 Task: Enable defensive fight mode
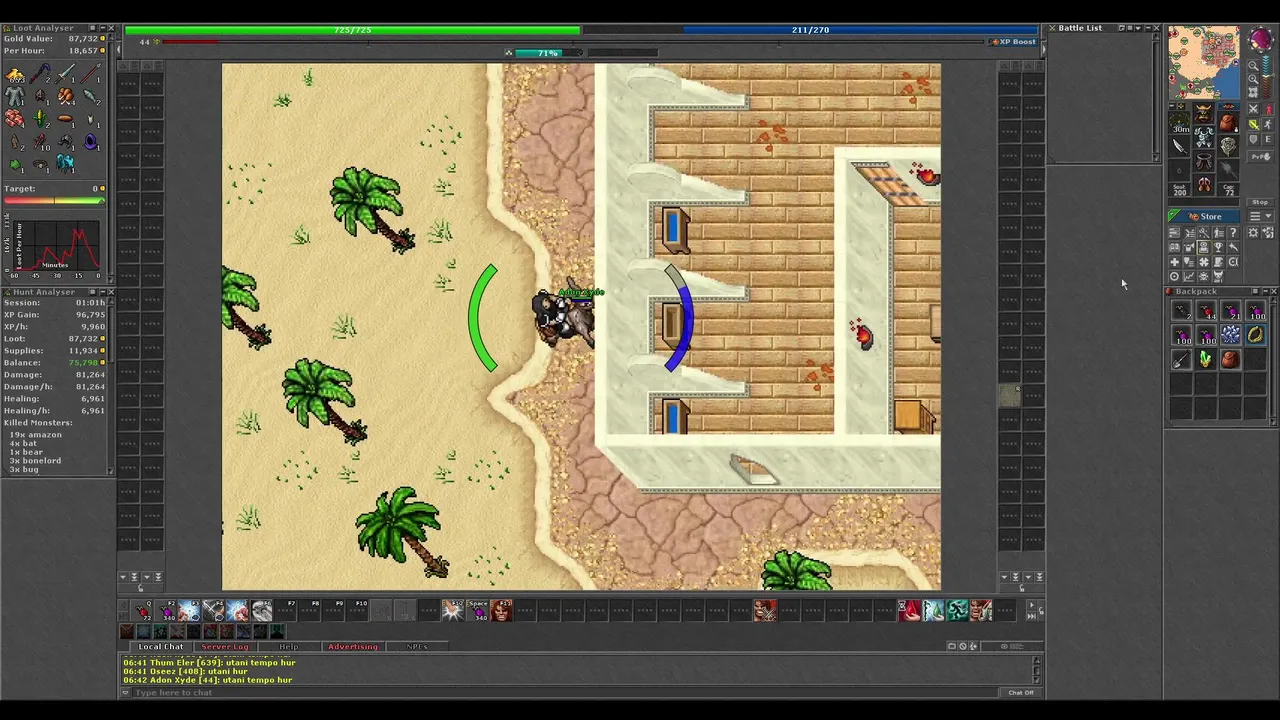point(1252,139)
